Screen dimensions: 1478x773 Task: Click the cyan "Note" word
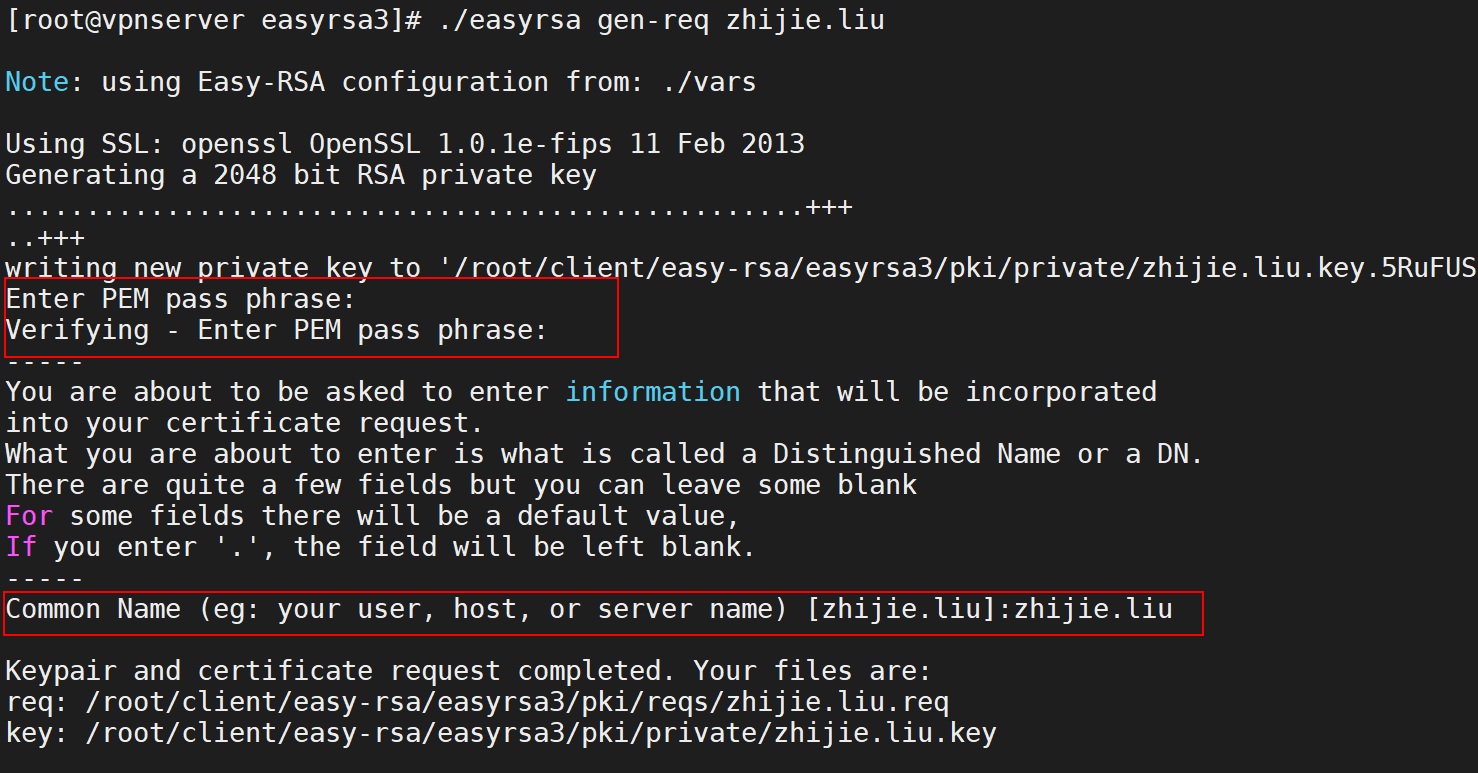(37, 82)
